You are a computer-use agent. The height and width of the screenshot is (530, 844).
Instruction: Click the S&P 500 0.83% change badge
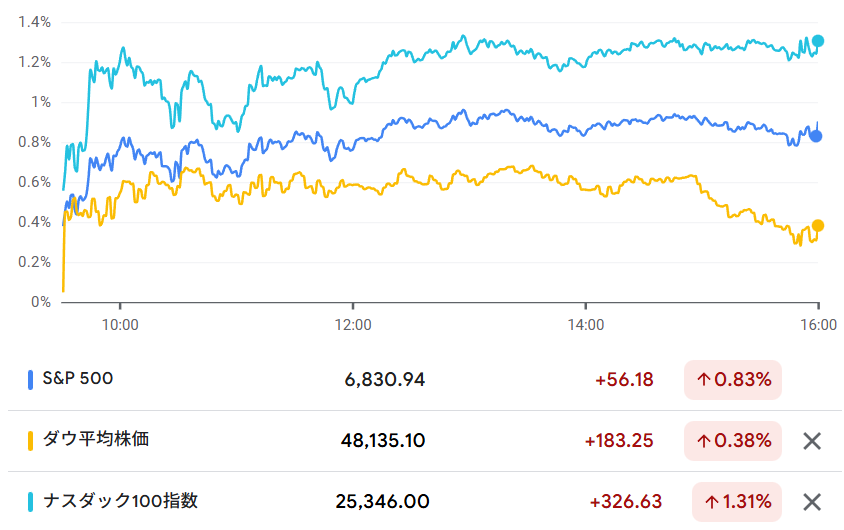(x=733, y=380)
